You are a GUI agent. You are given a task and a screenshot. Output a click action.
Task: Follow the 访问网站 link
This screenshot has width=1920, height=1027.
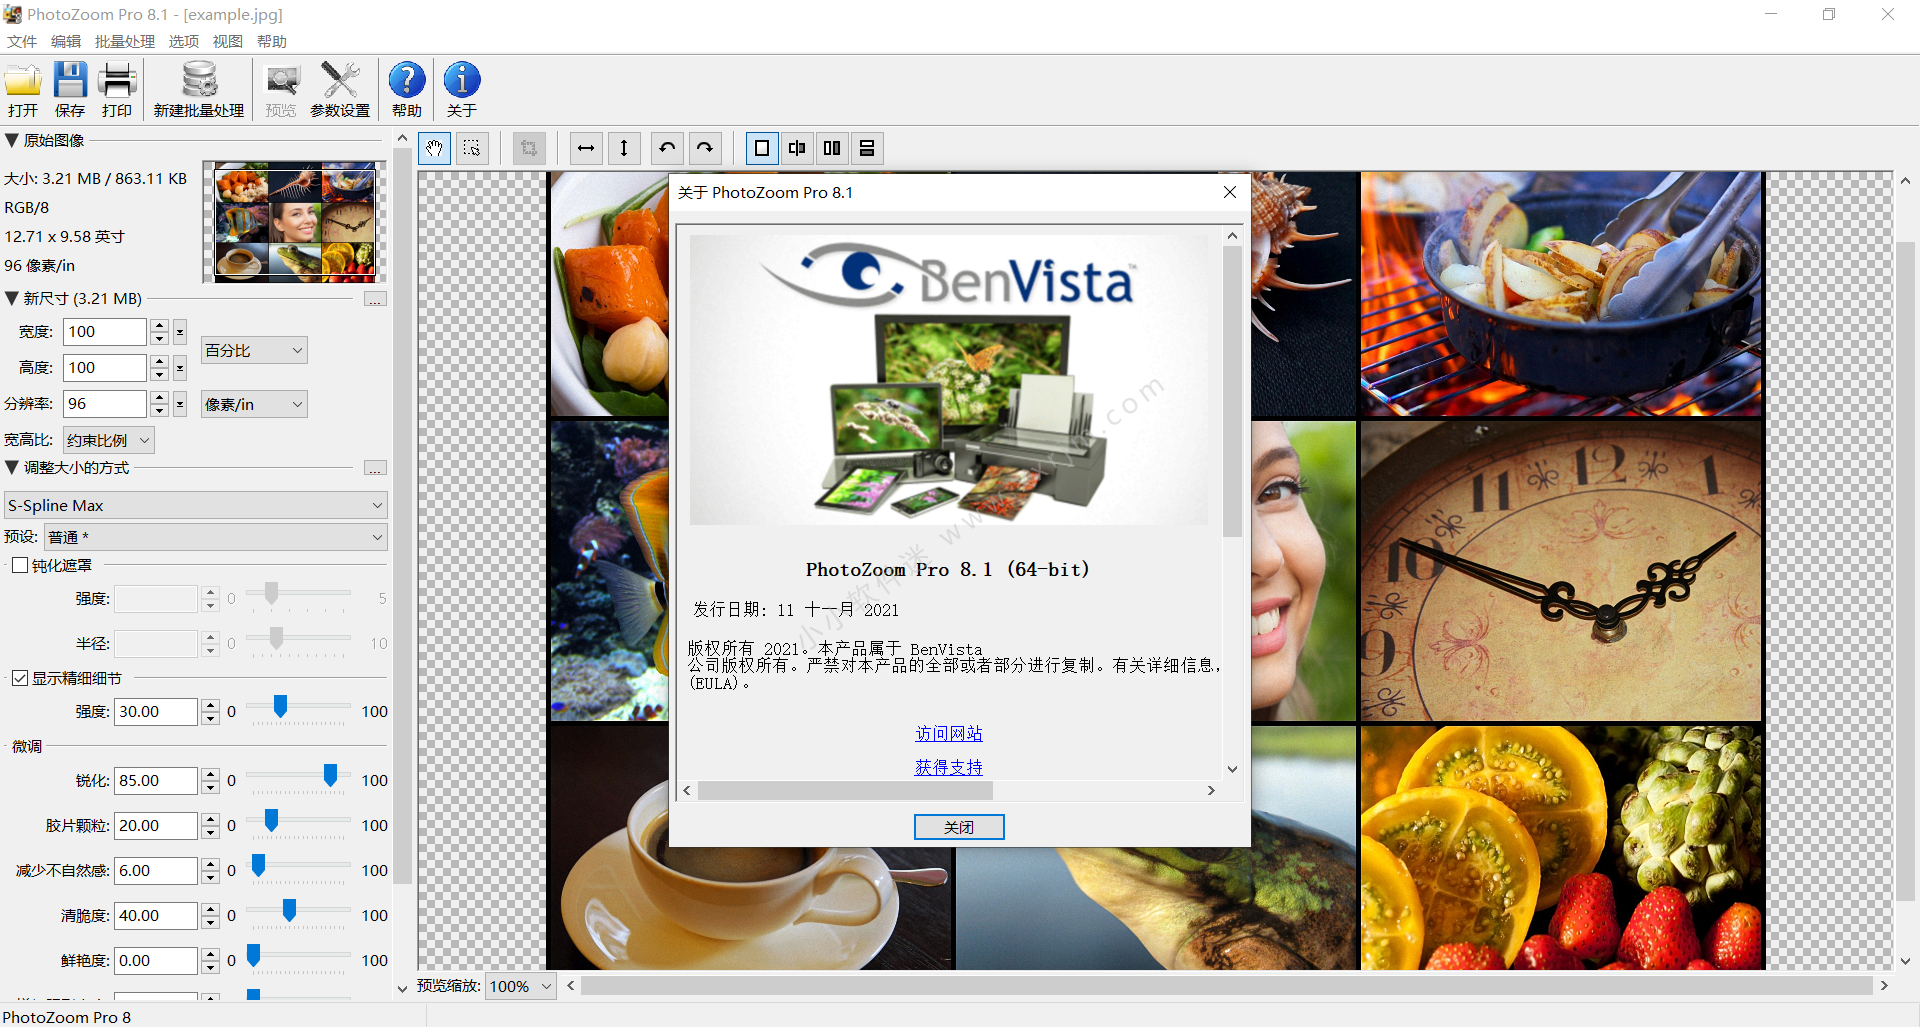(949, 734)
